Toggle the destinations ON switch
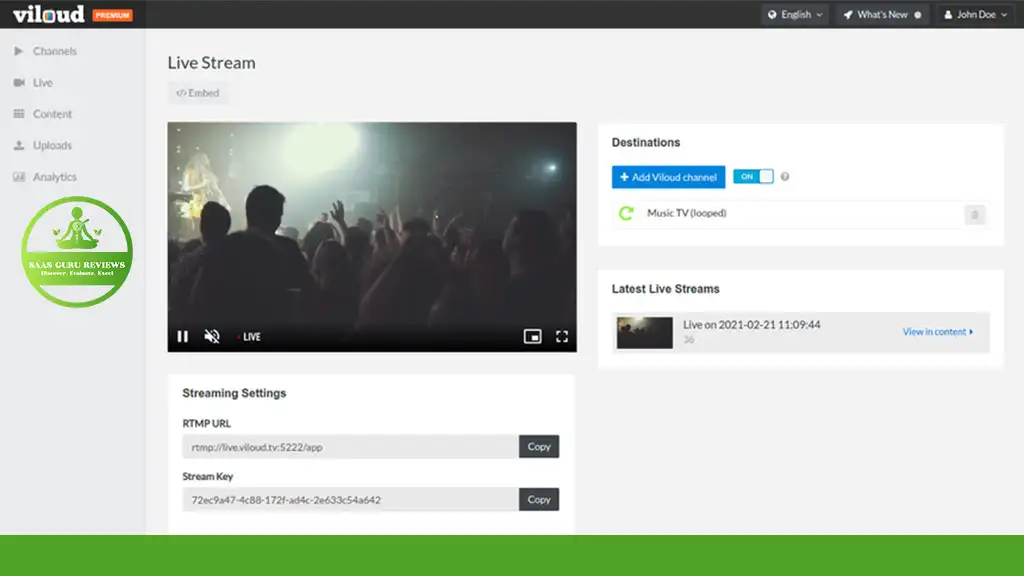Viewport: 1024px width, 576px height. [x=753, y=176]
